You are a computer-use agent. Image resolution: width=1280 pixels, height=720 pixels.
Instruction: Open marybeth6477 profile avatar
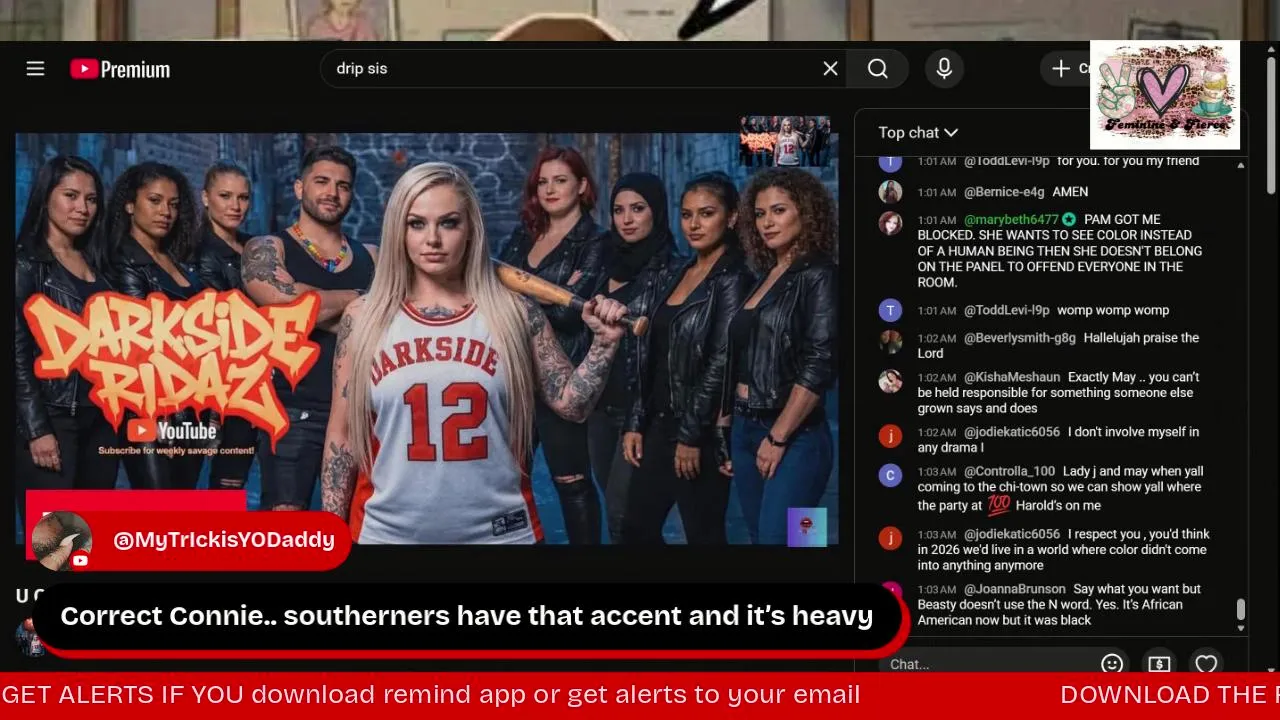point(890,223)
